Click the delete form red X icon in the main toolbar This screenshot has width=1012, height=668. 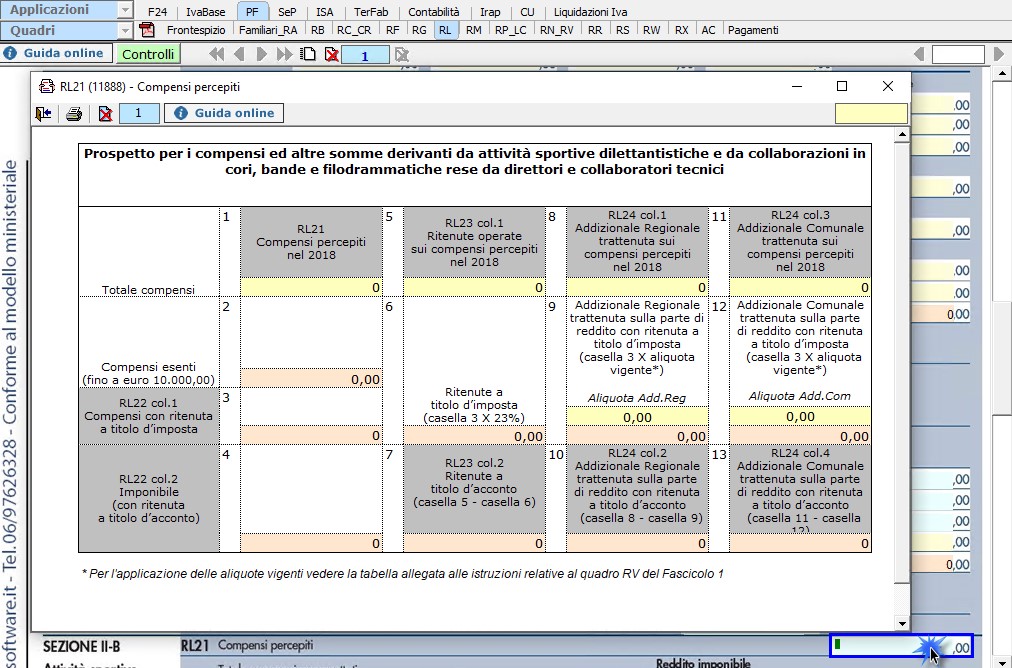coord(331,55)
